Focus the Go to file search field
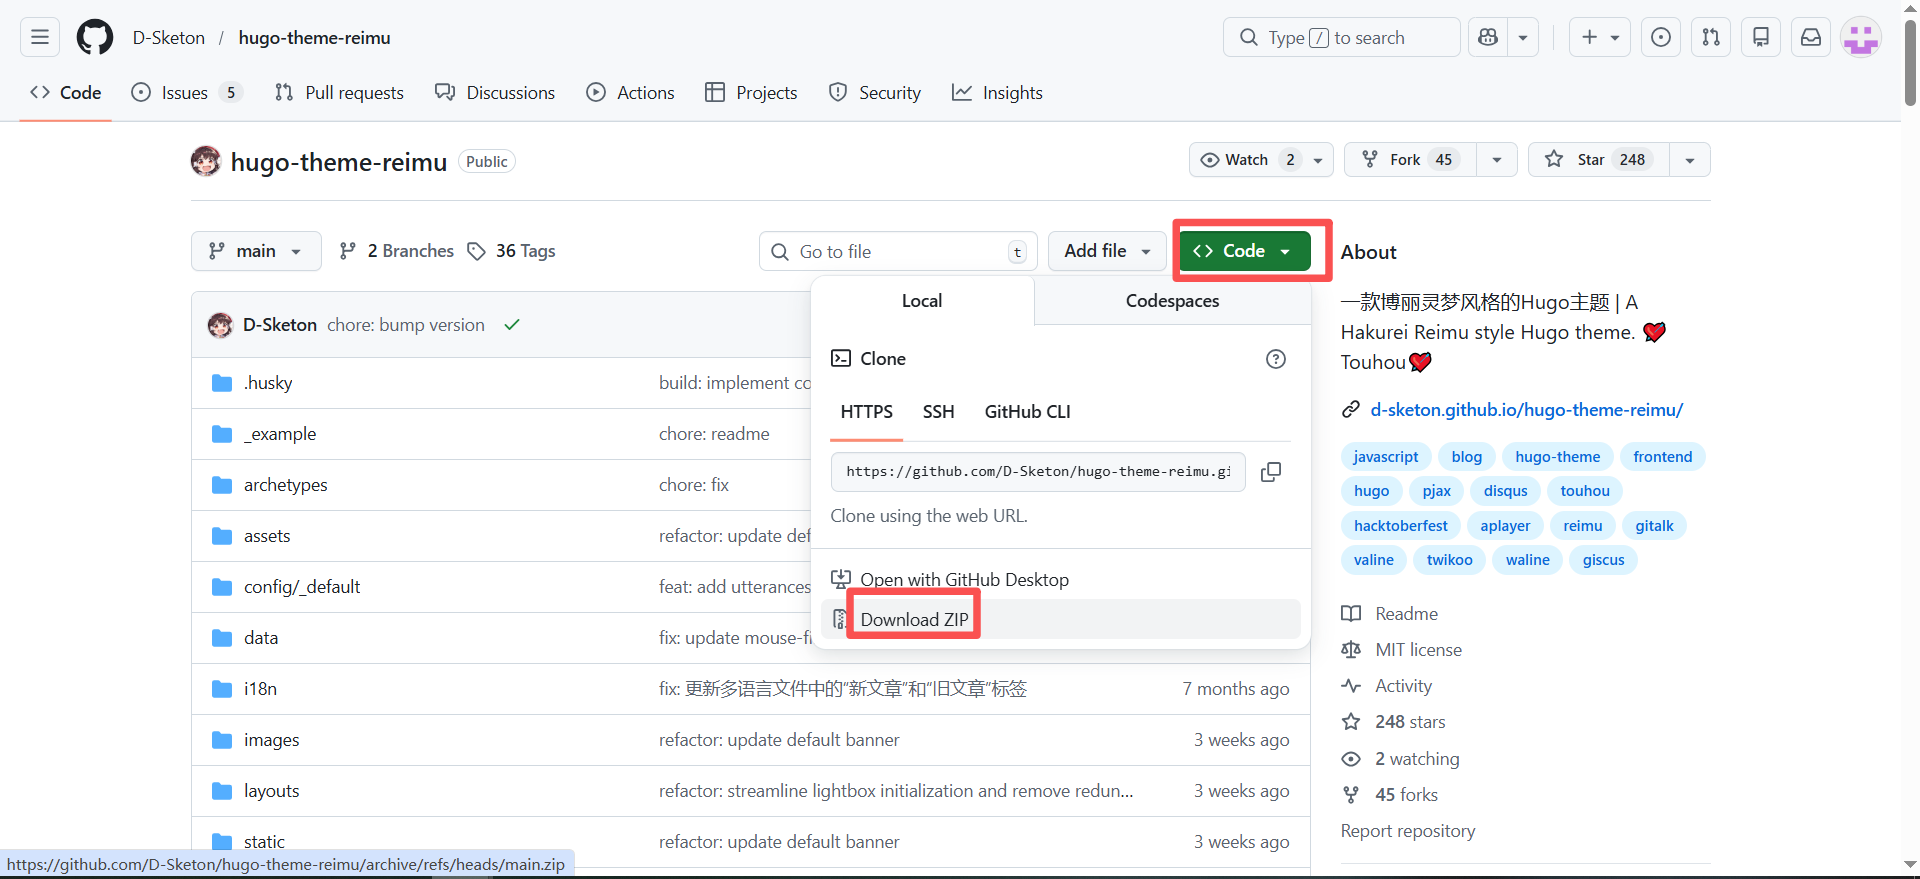Viewport: 1920px width, 879px height. coord(898,251)
